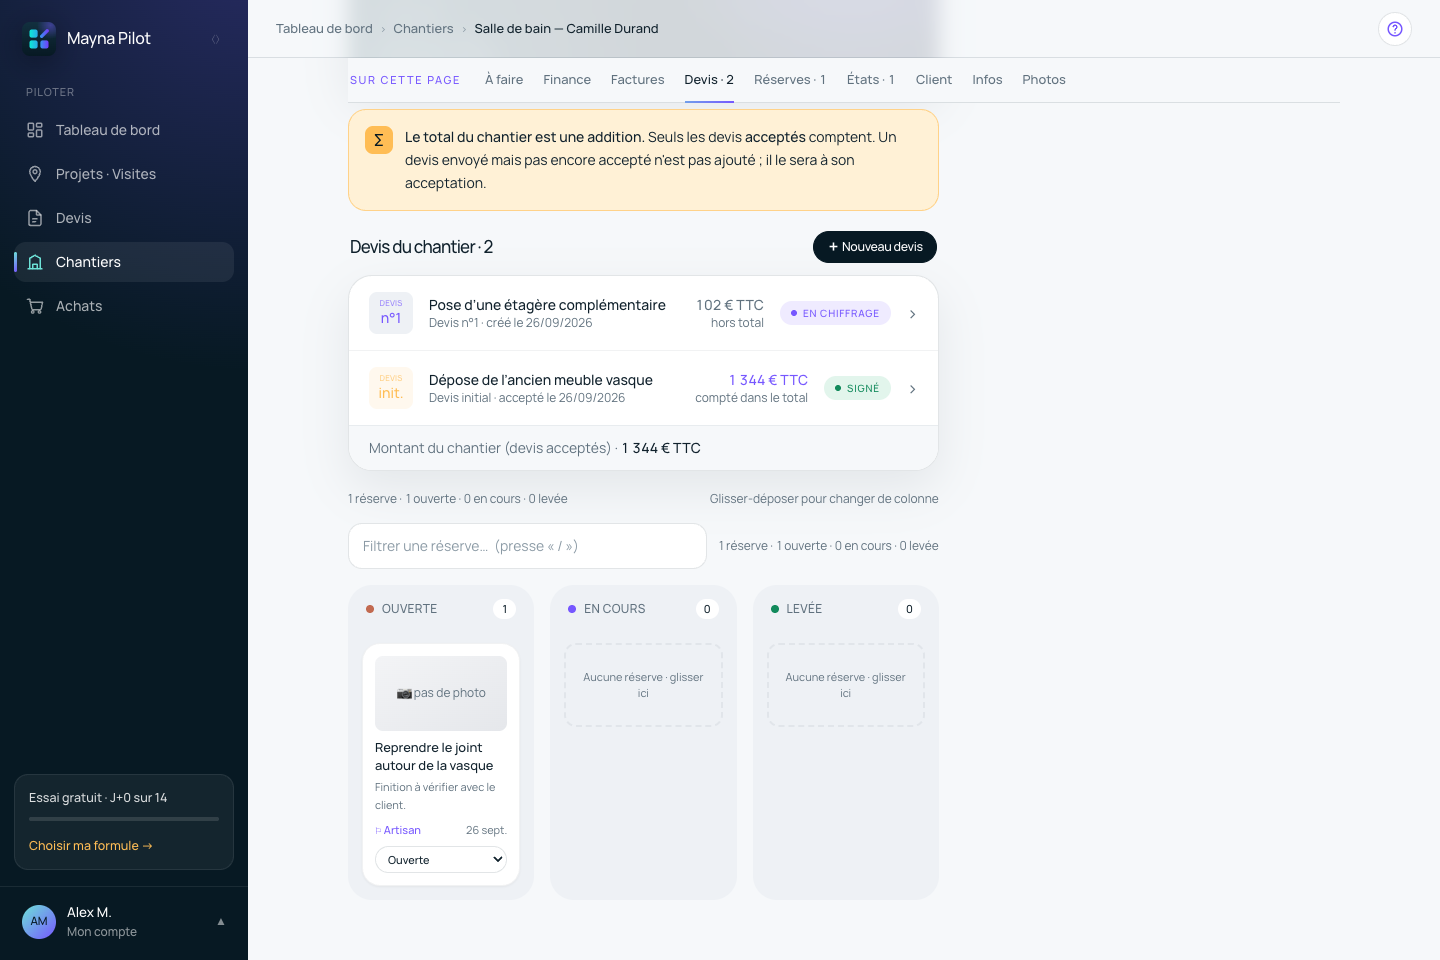Focus the 'Filtrer une réserve…' search field

pos(527,546)
